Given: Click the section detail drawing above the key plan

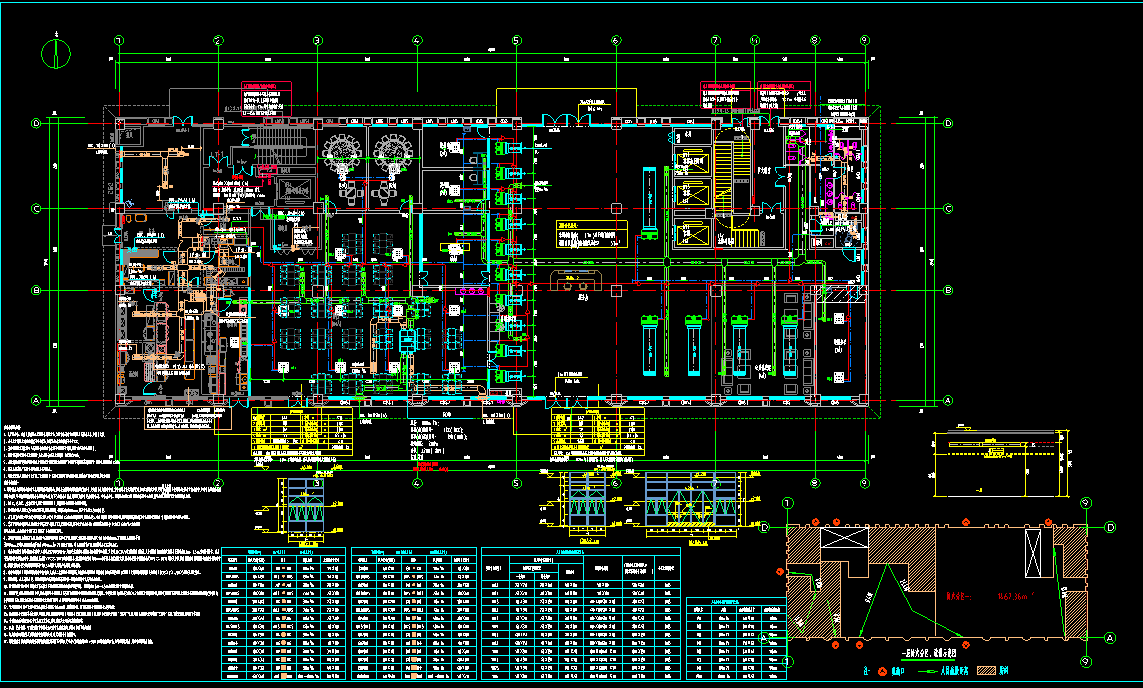Looking at the screenshot, I should [995, 465].
